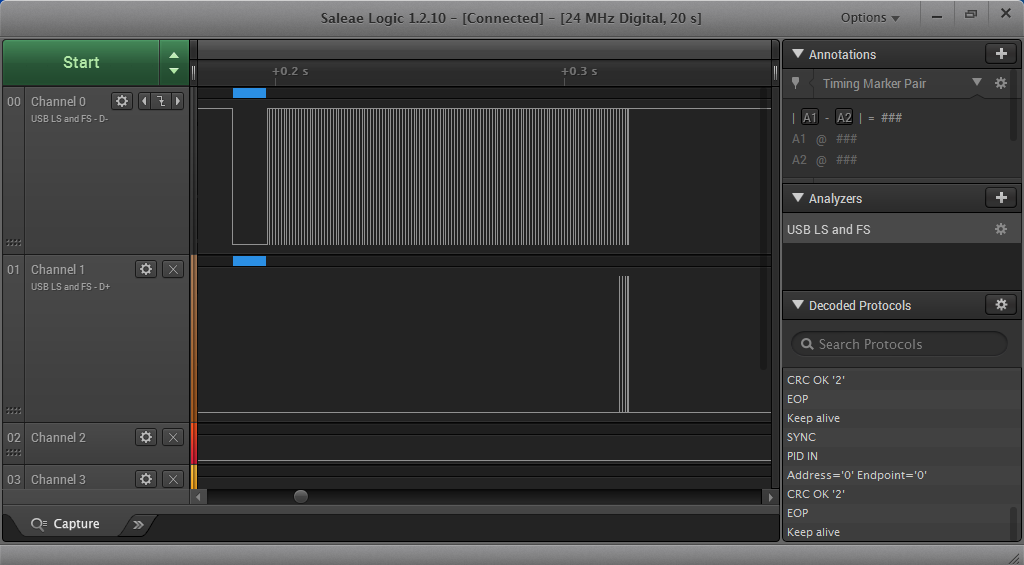Jump to previous edge on Channel 0
The height and width of the screenshot is (565, 1024).
(144, 101)
